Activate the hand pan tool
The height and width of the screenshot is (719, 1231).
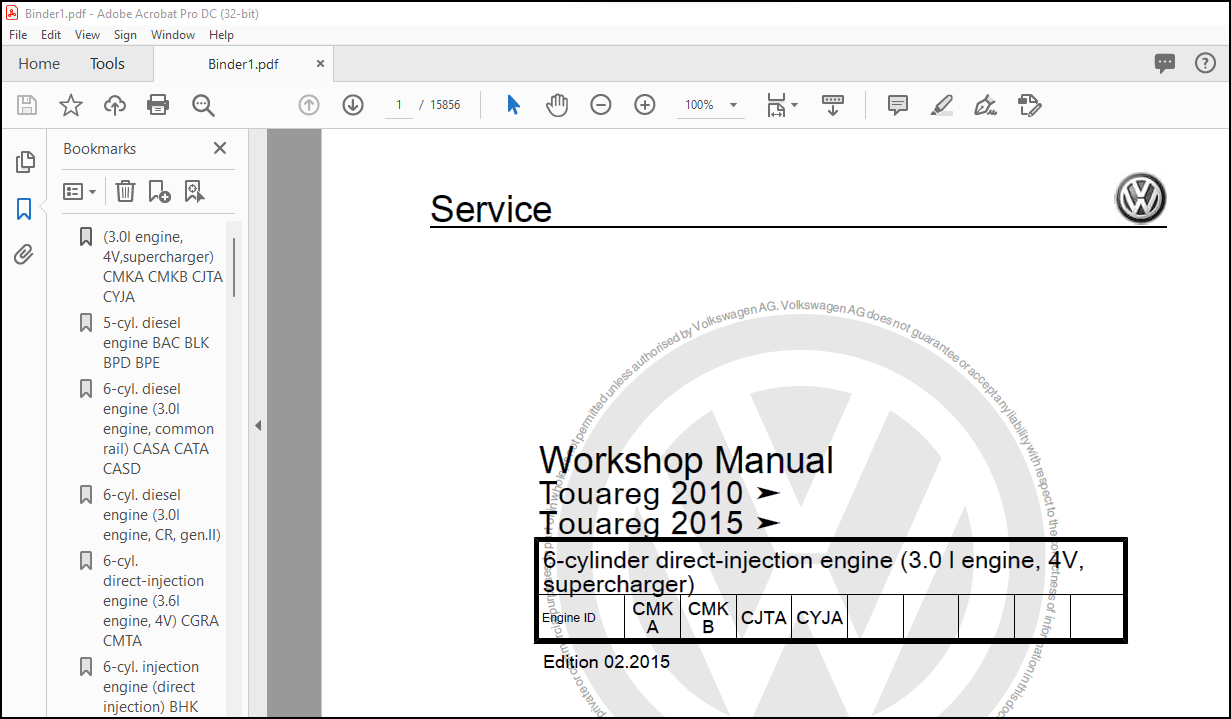[557, 105]
